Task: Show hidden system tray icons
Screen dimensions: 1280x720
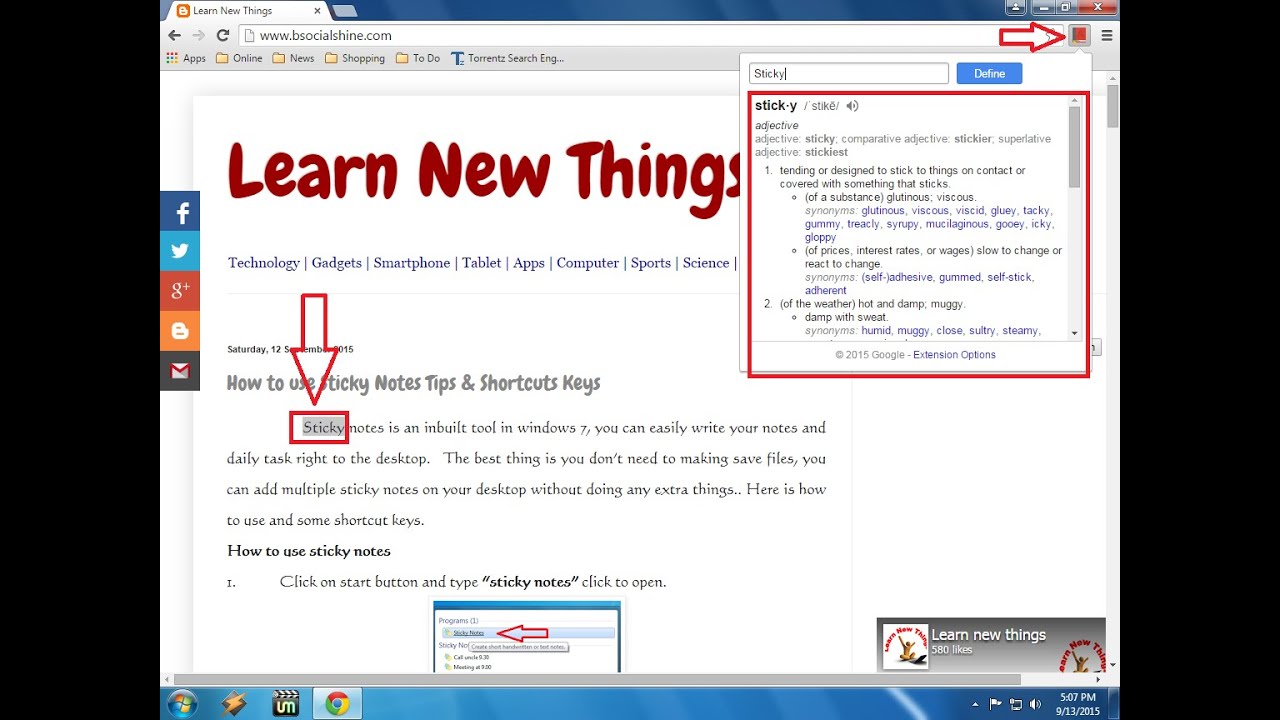Action: [976, 704]
